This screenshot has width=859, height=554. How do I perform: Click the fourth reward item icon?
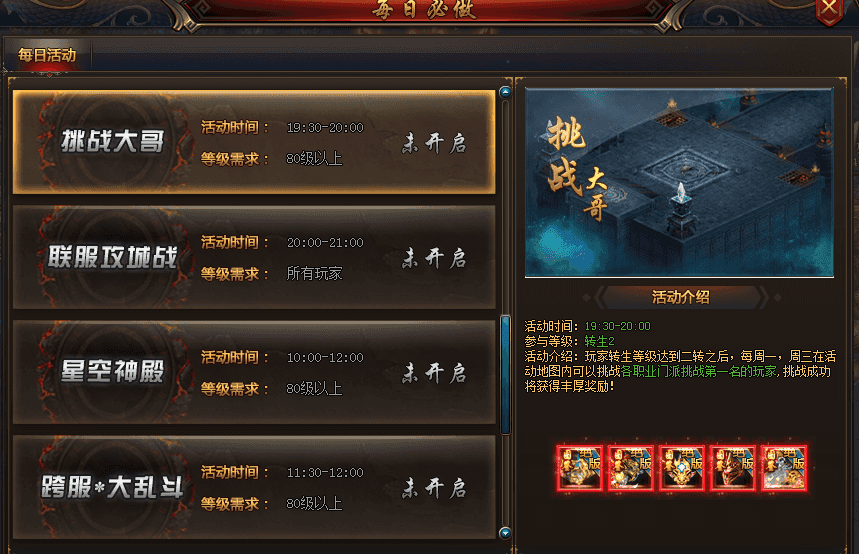[732, 468]
